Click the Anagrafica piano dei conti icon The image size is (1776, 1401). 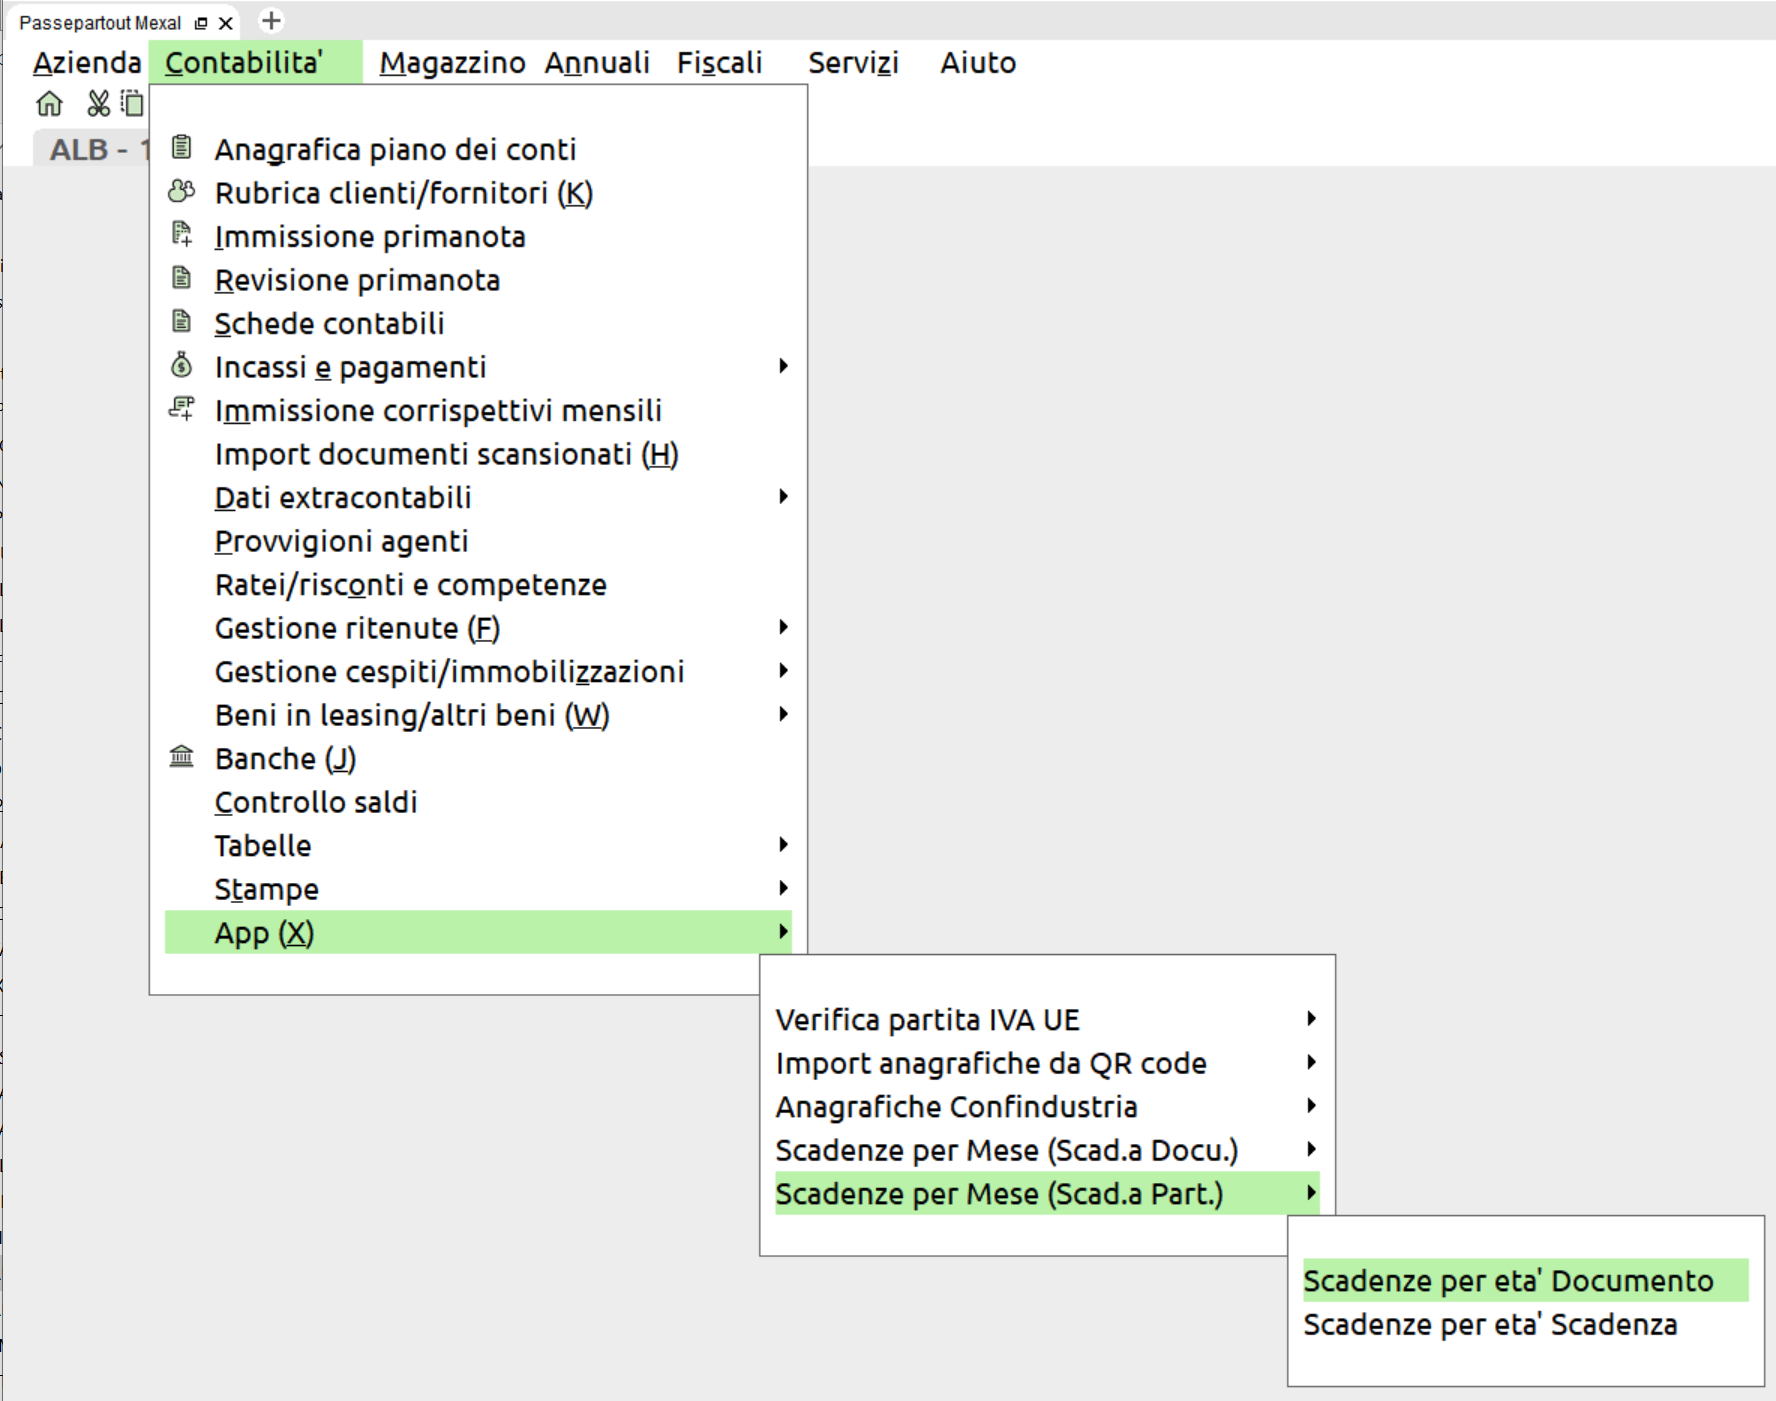181,148
